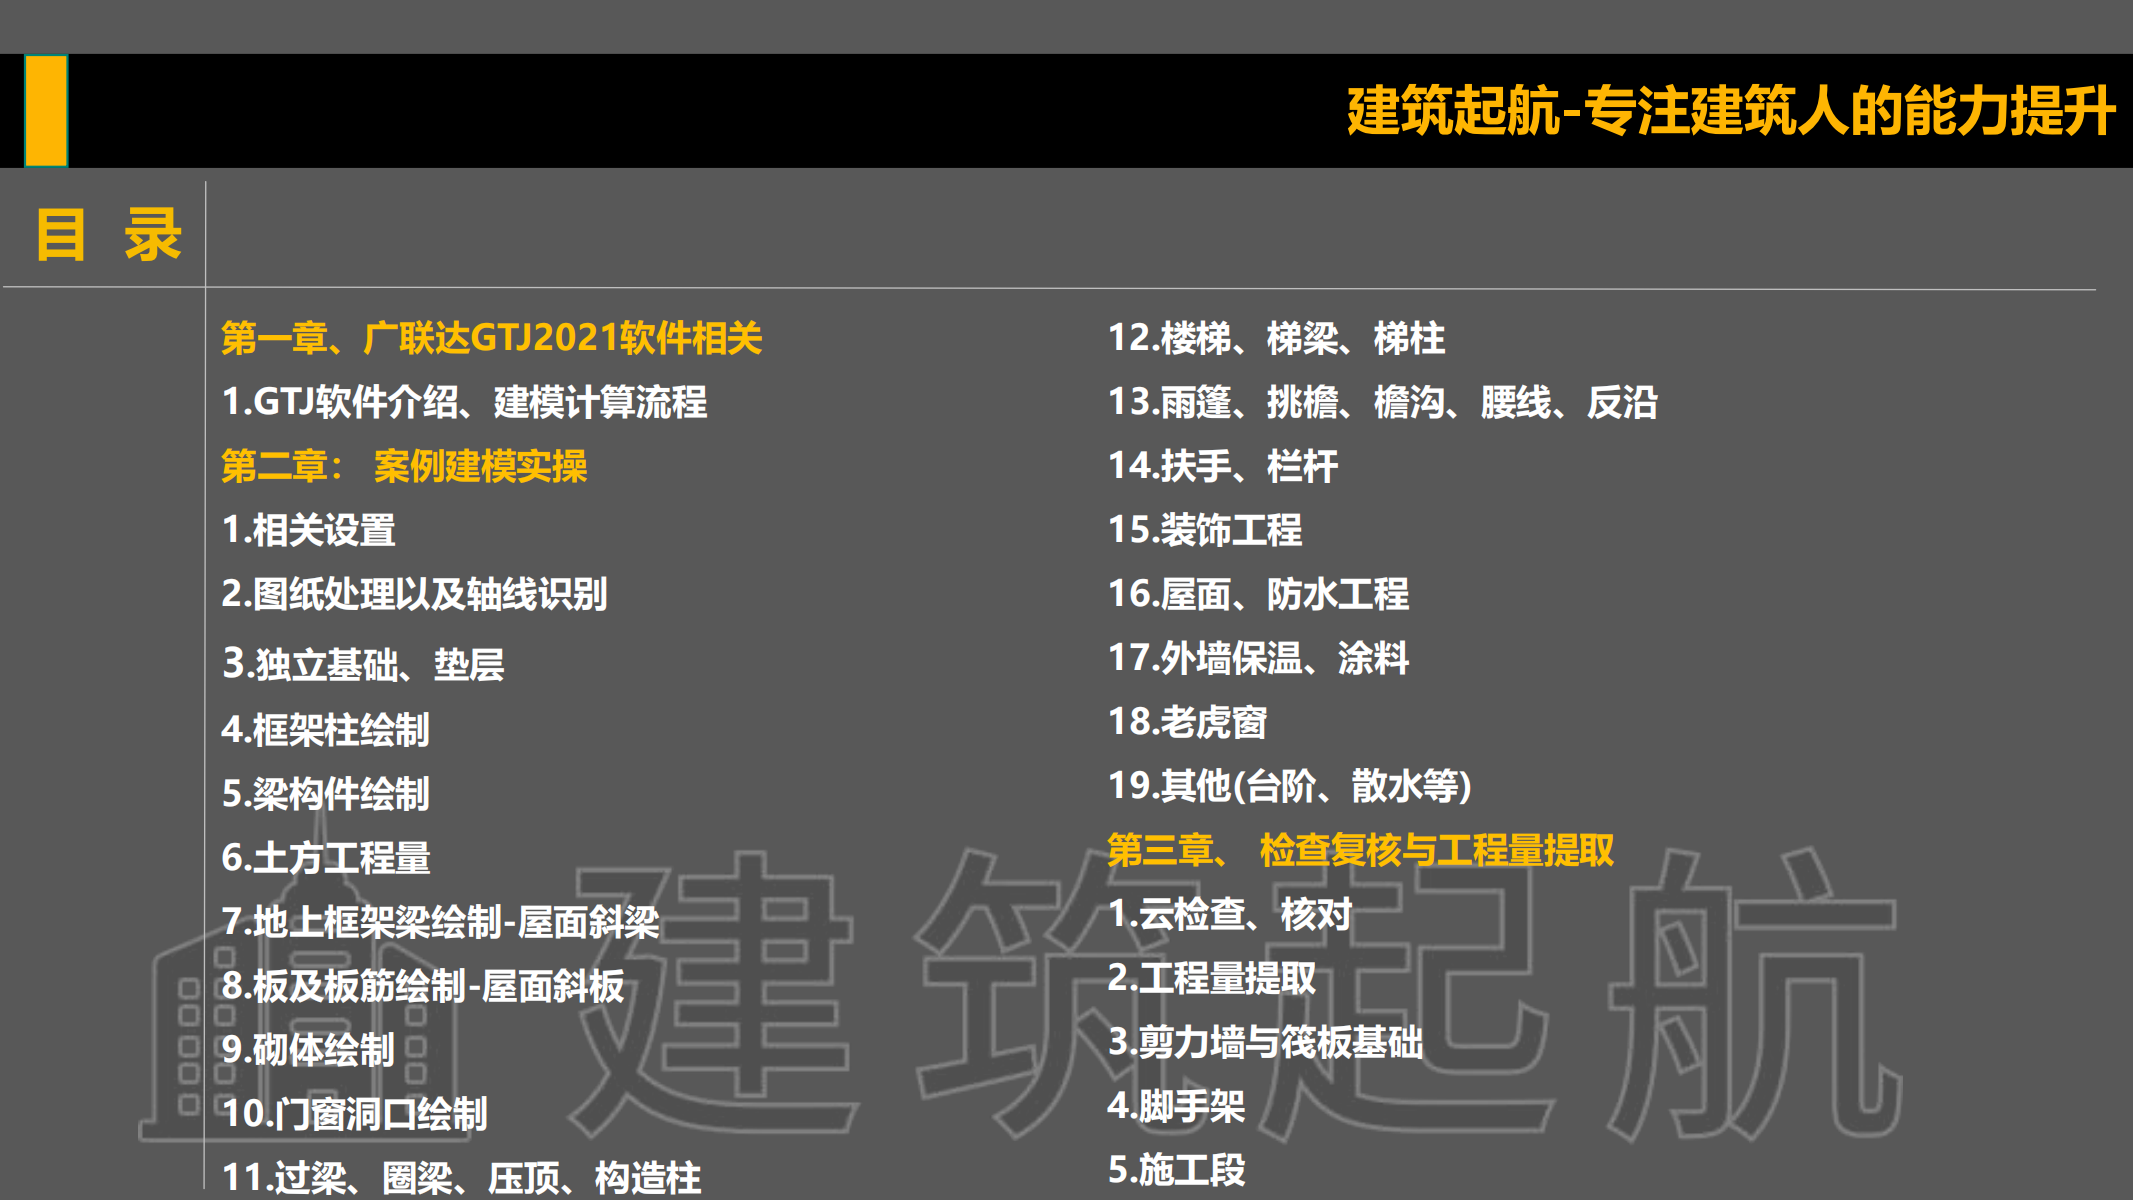This screenshot has width=2133, height=1200.
Task: Click item "13.雨篷、挑檐、檐沟、腰线、反沿"
Action: coord(1383,402)
